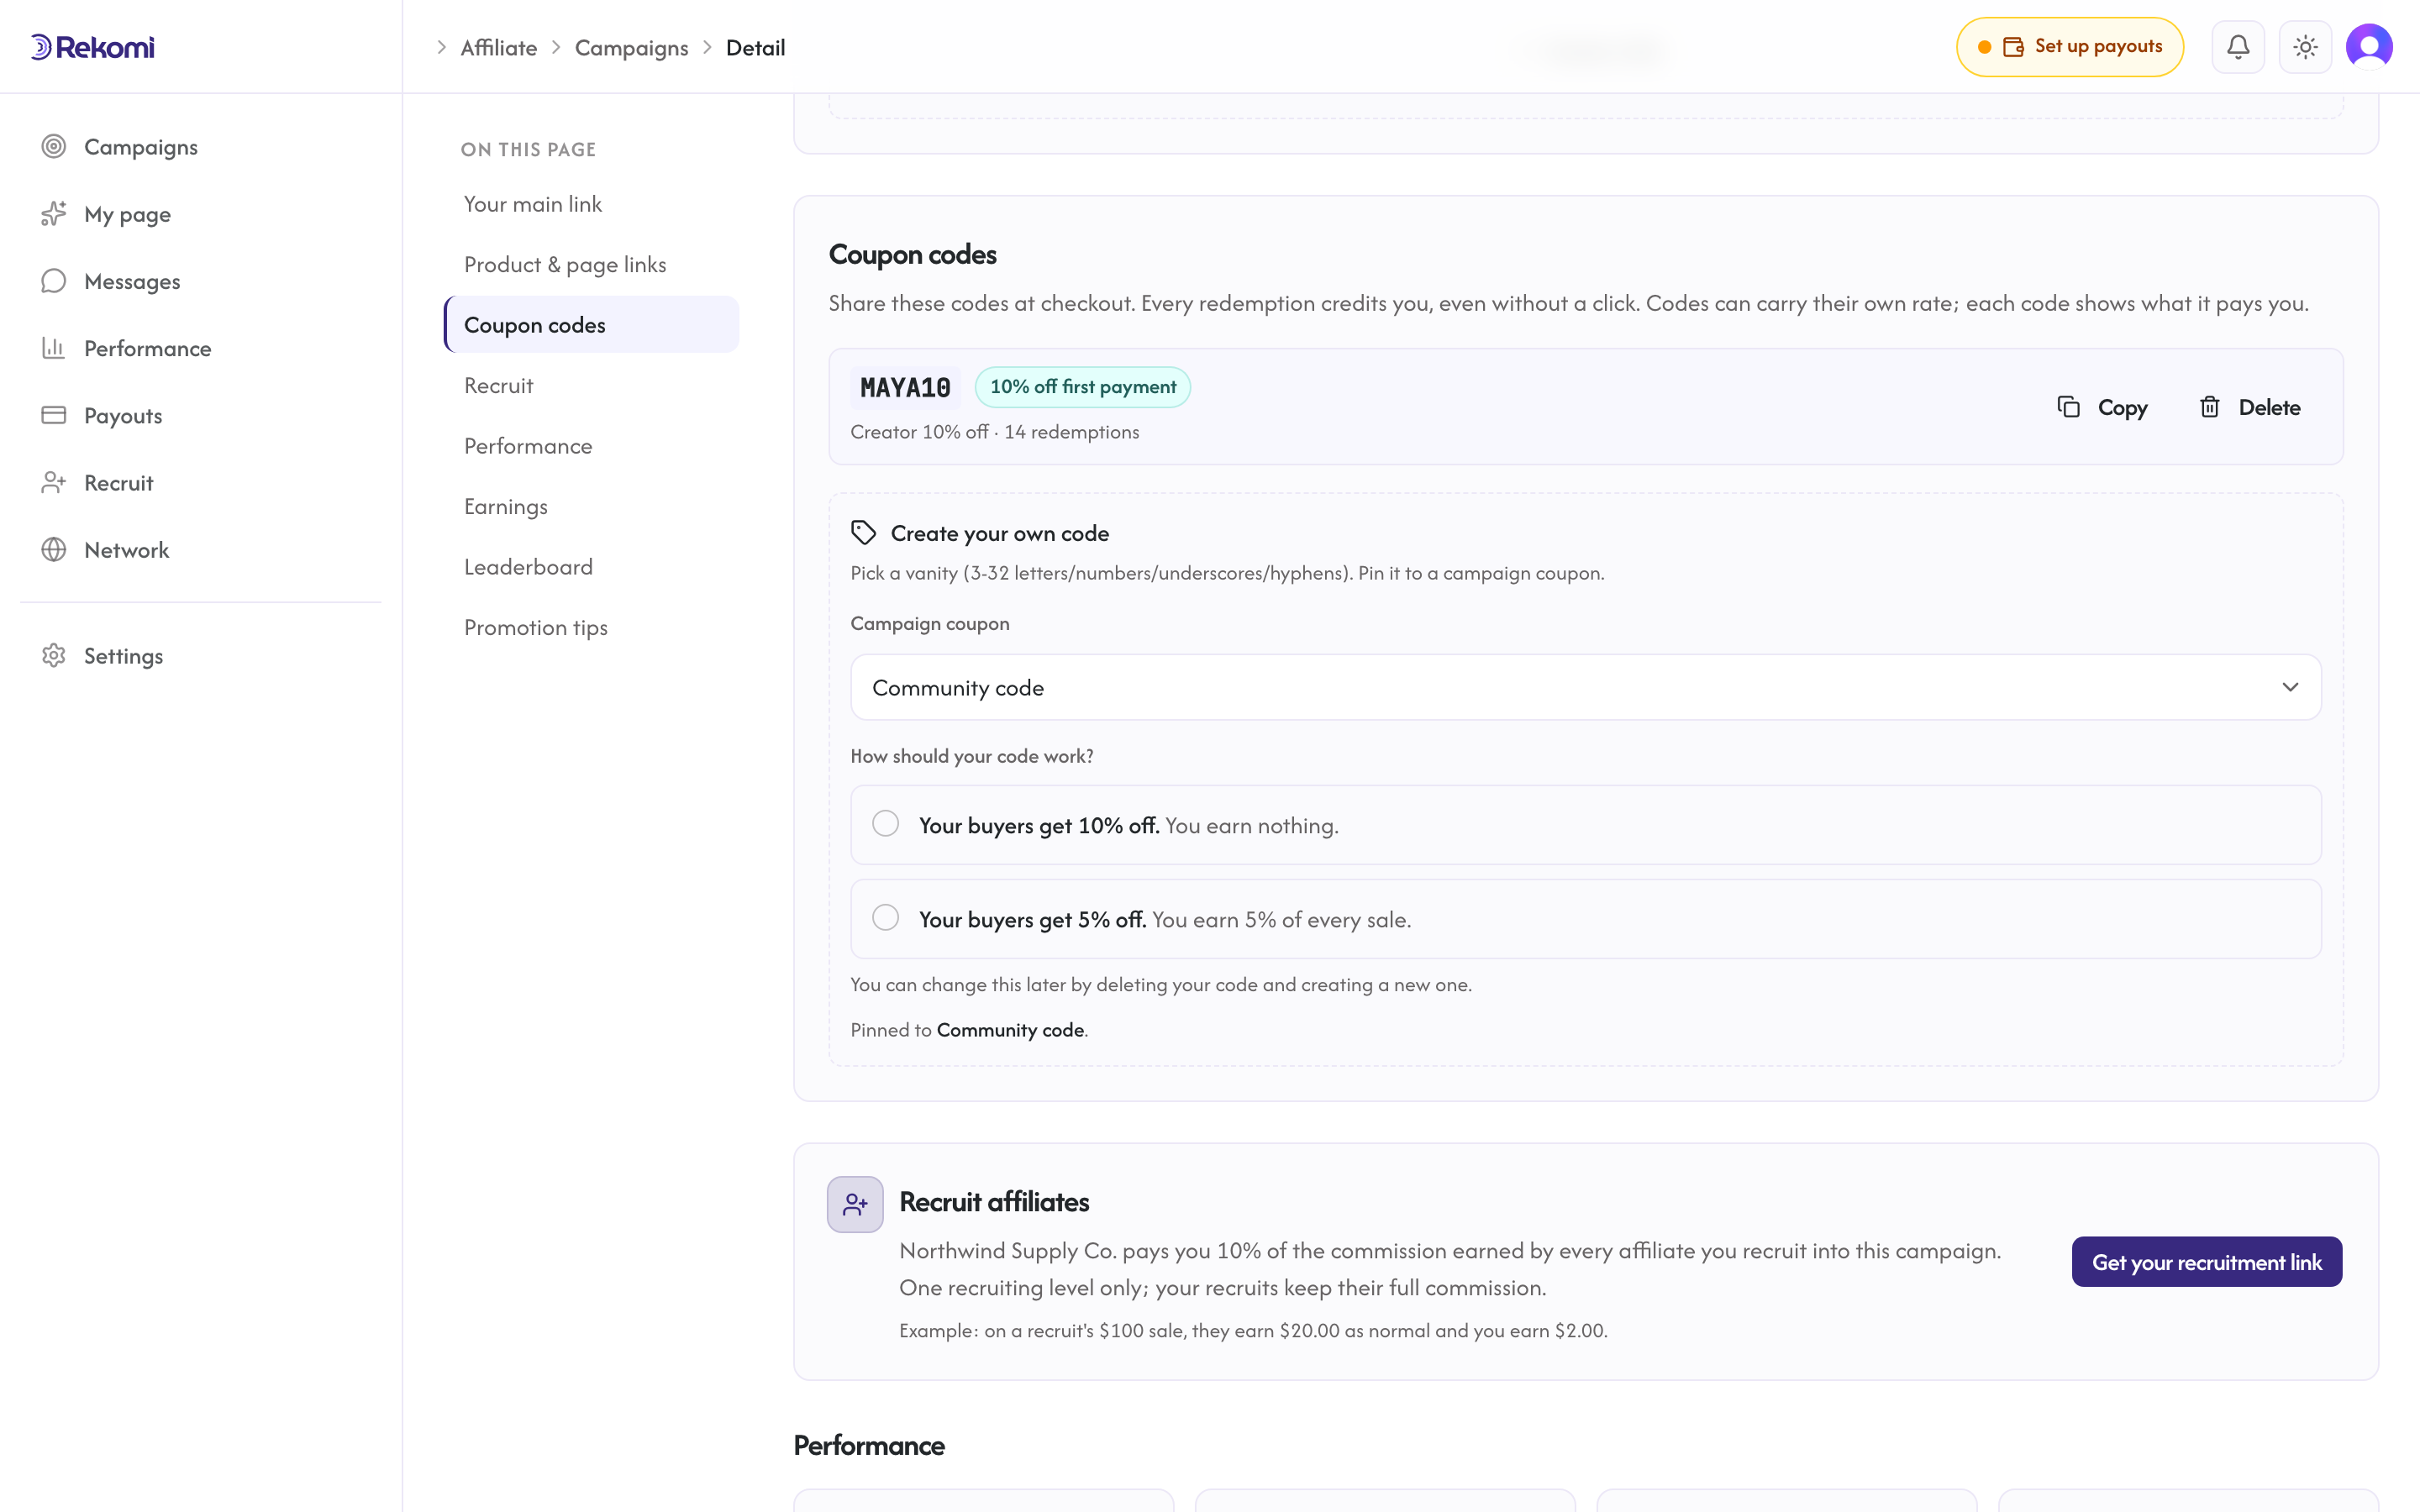Jump to Earnings section

591,506
